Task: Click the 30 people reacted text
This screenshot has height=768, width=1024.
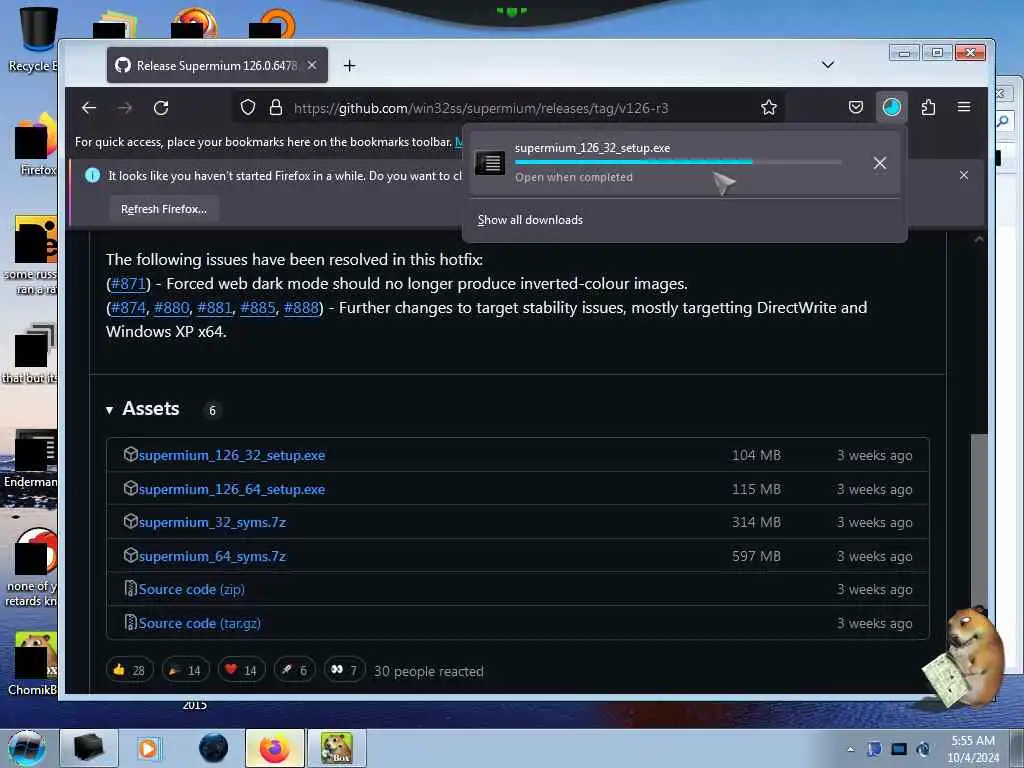Action: click(x=428, y=671)
